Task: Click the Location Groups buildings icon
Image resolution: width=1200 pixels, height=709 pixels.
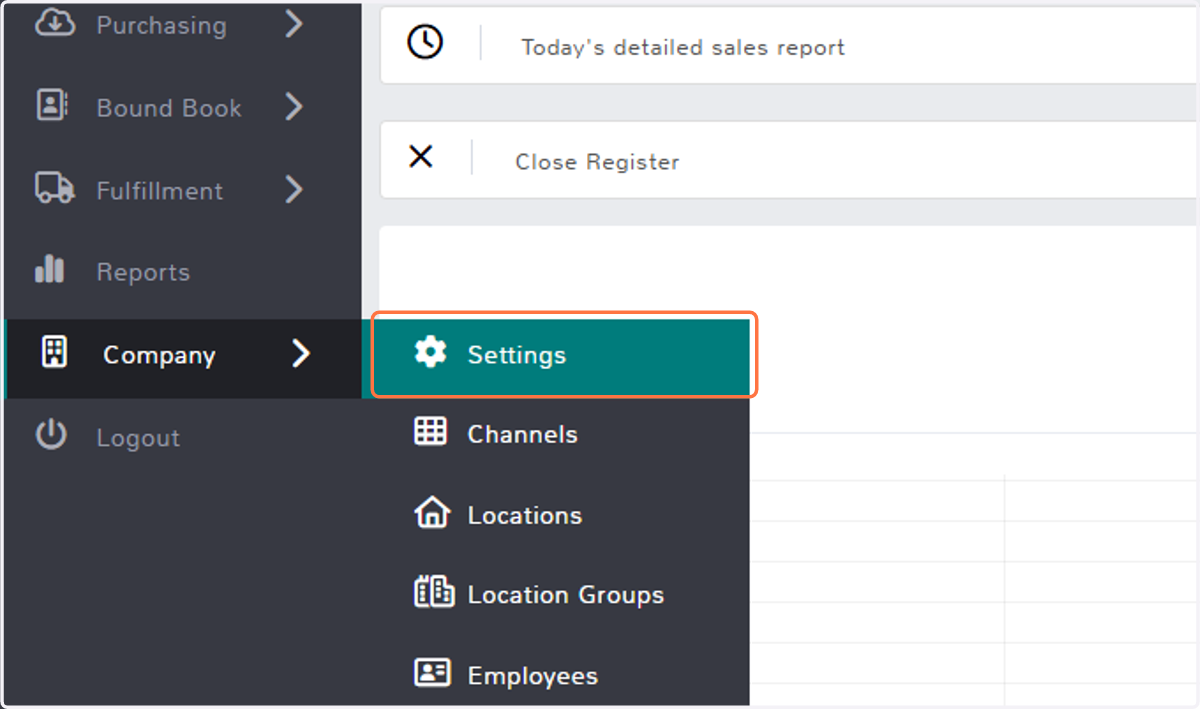Action: (x=434, y=592)
